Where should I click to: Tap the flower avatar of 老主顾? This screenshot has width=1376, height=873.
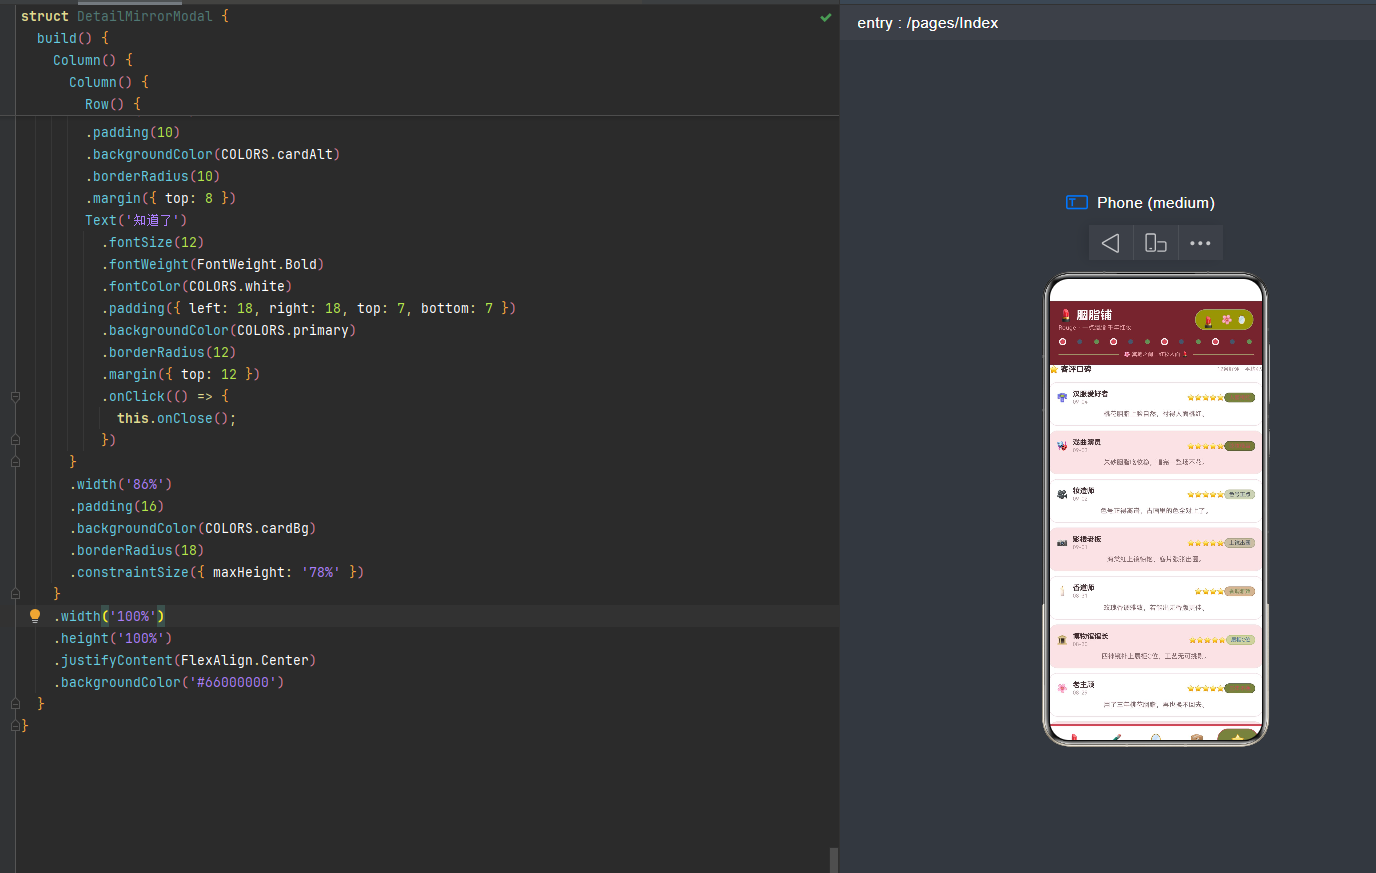(x=1062, y=688)
